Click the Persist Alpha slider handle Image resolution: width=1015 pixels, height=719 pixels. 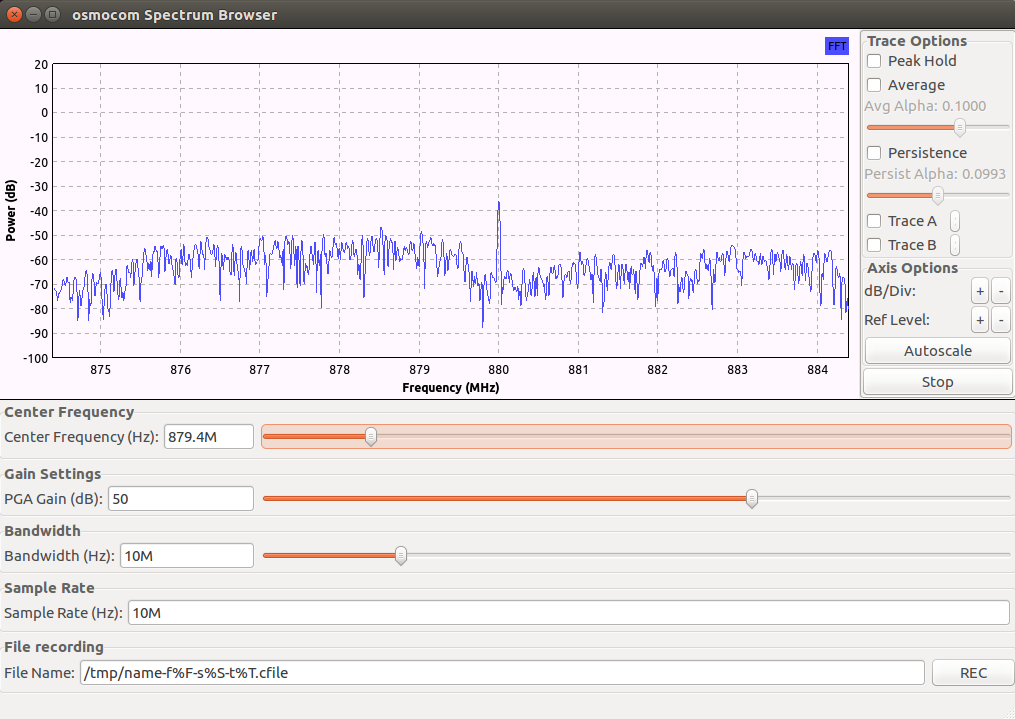(x=937, y=195)
